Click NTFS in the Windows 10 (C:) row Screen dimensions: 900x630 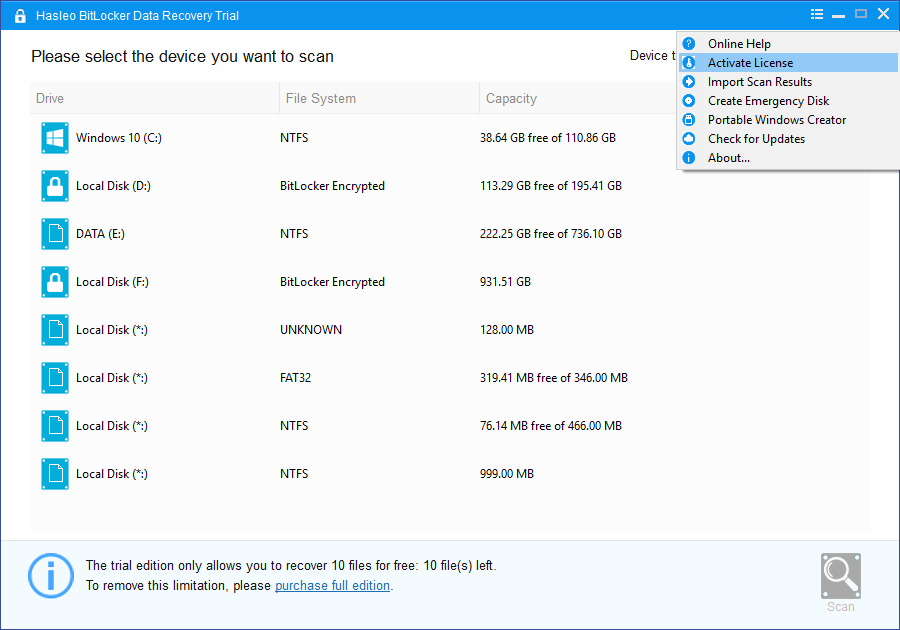tap(294, 138)
